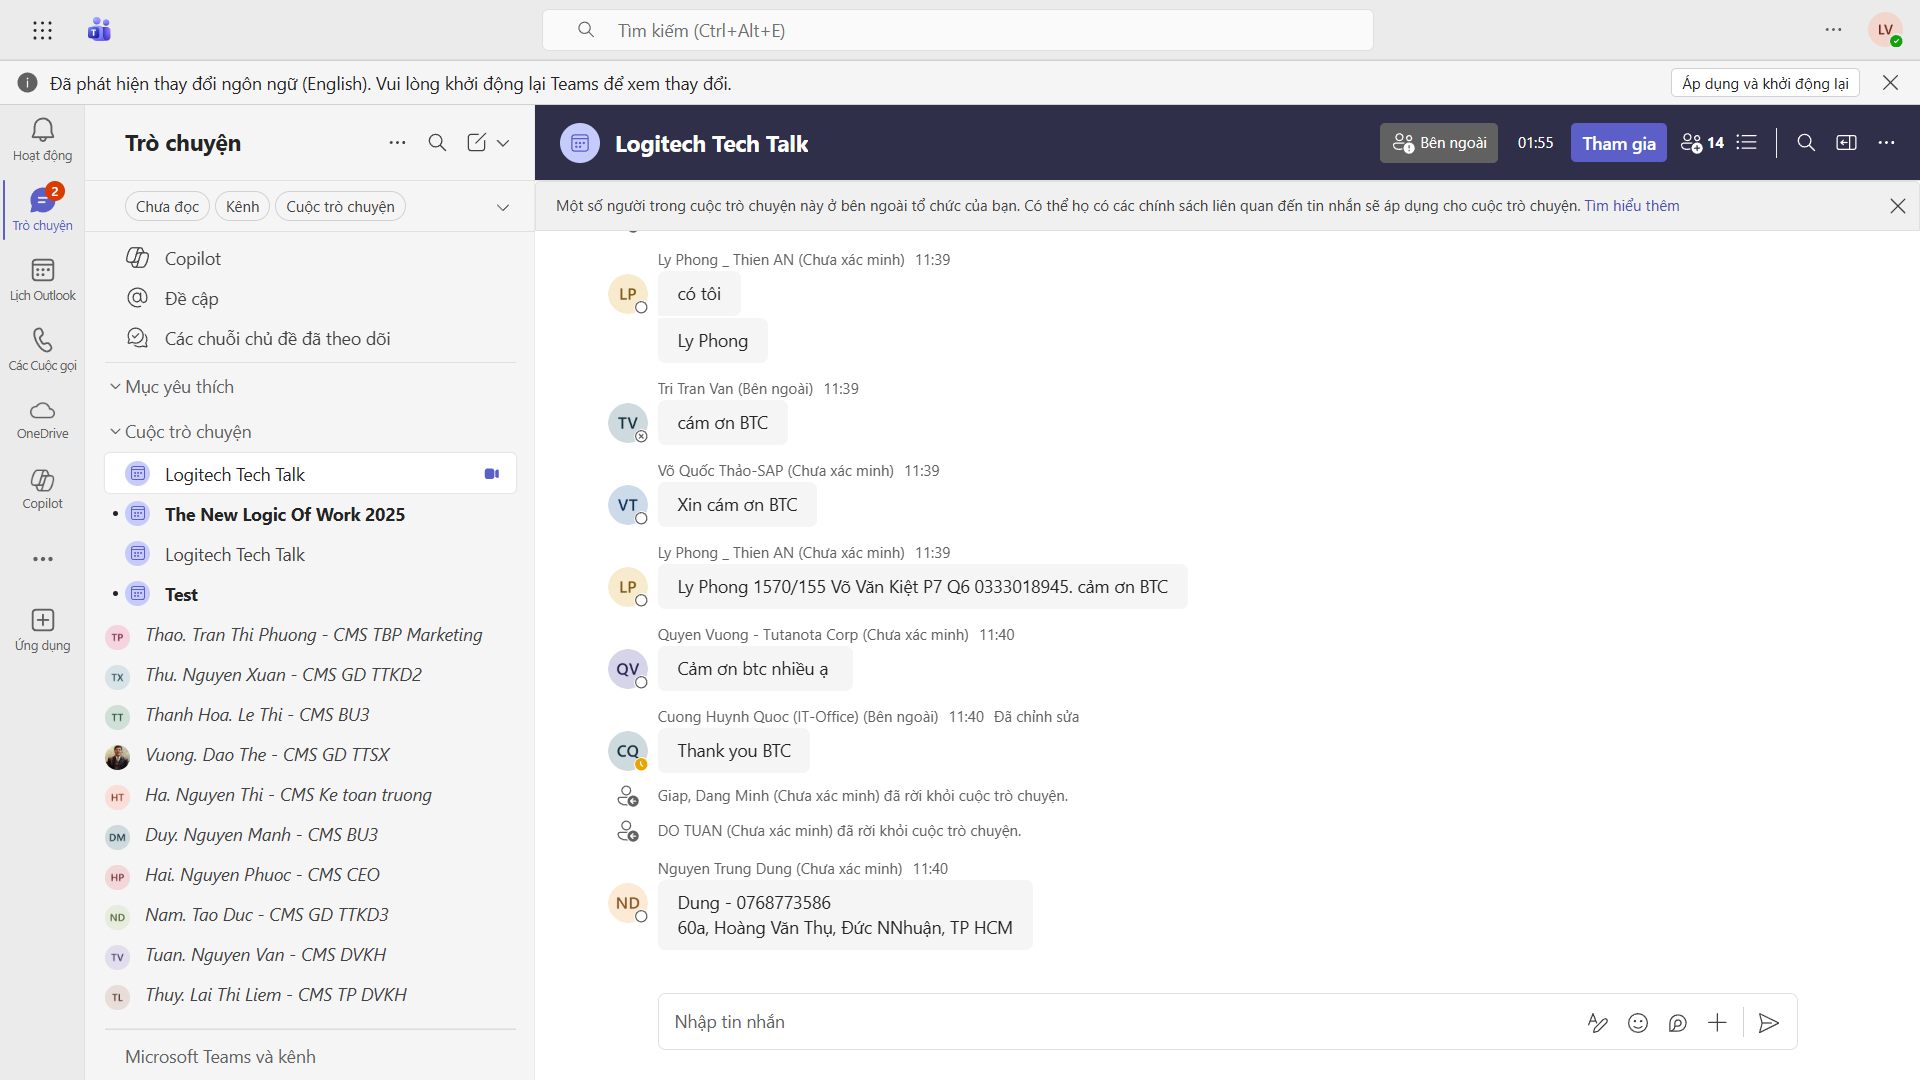Click the emoji picker icon in the message box
The width and height of the screenshot is (1920, 1080).
pyautogui.click(x=1637, y=1022)
